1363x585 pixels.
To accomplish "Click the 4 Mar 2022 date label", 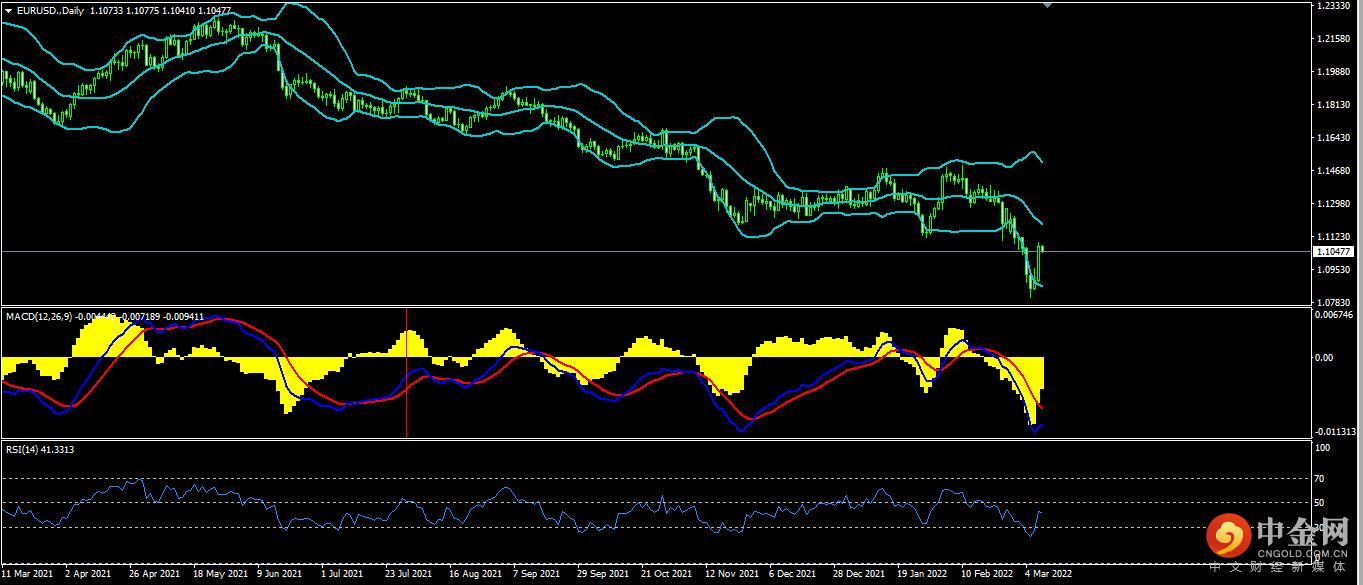I will [1049, 575].
